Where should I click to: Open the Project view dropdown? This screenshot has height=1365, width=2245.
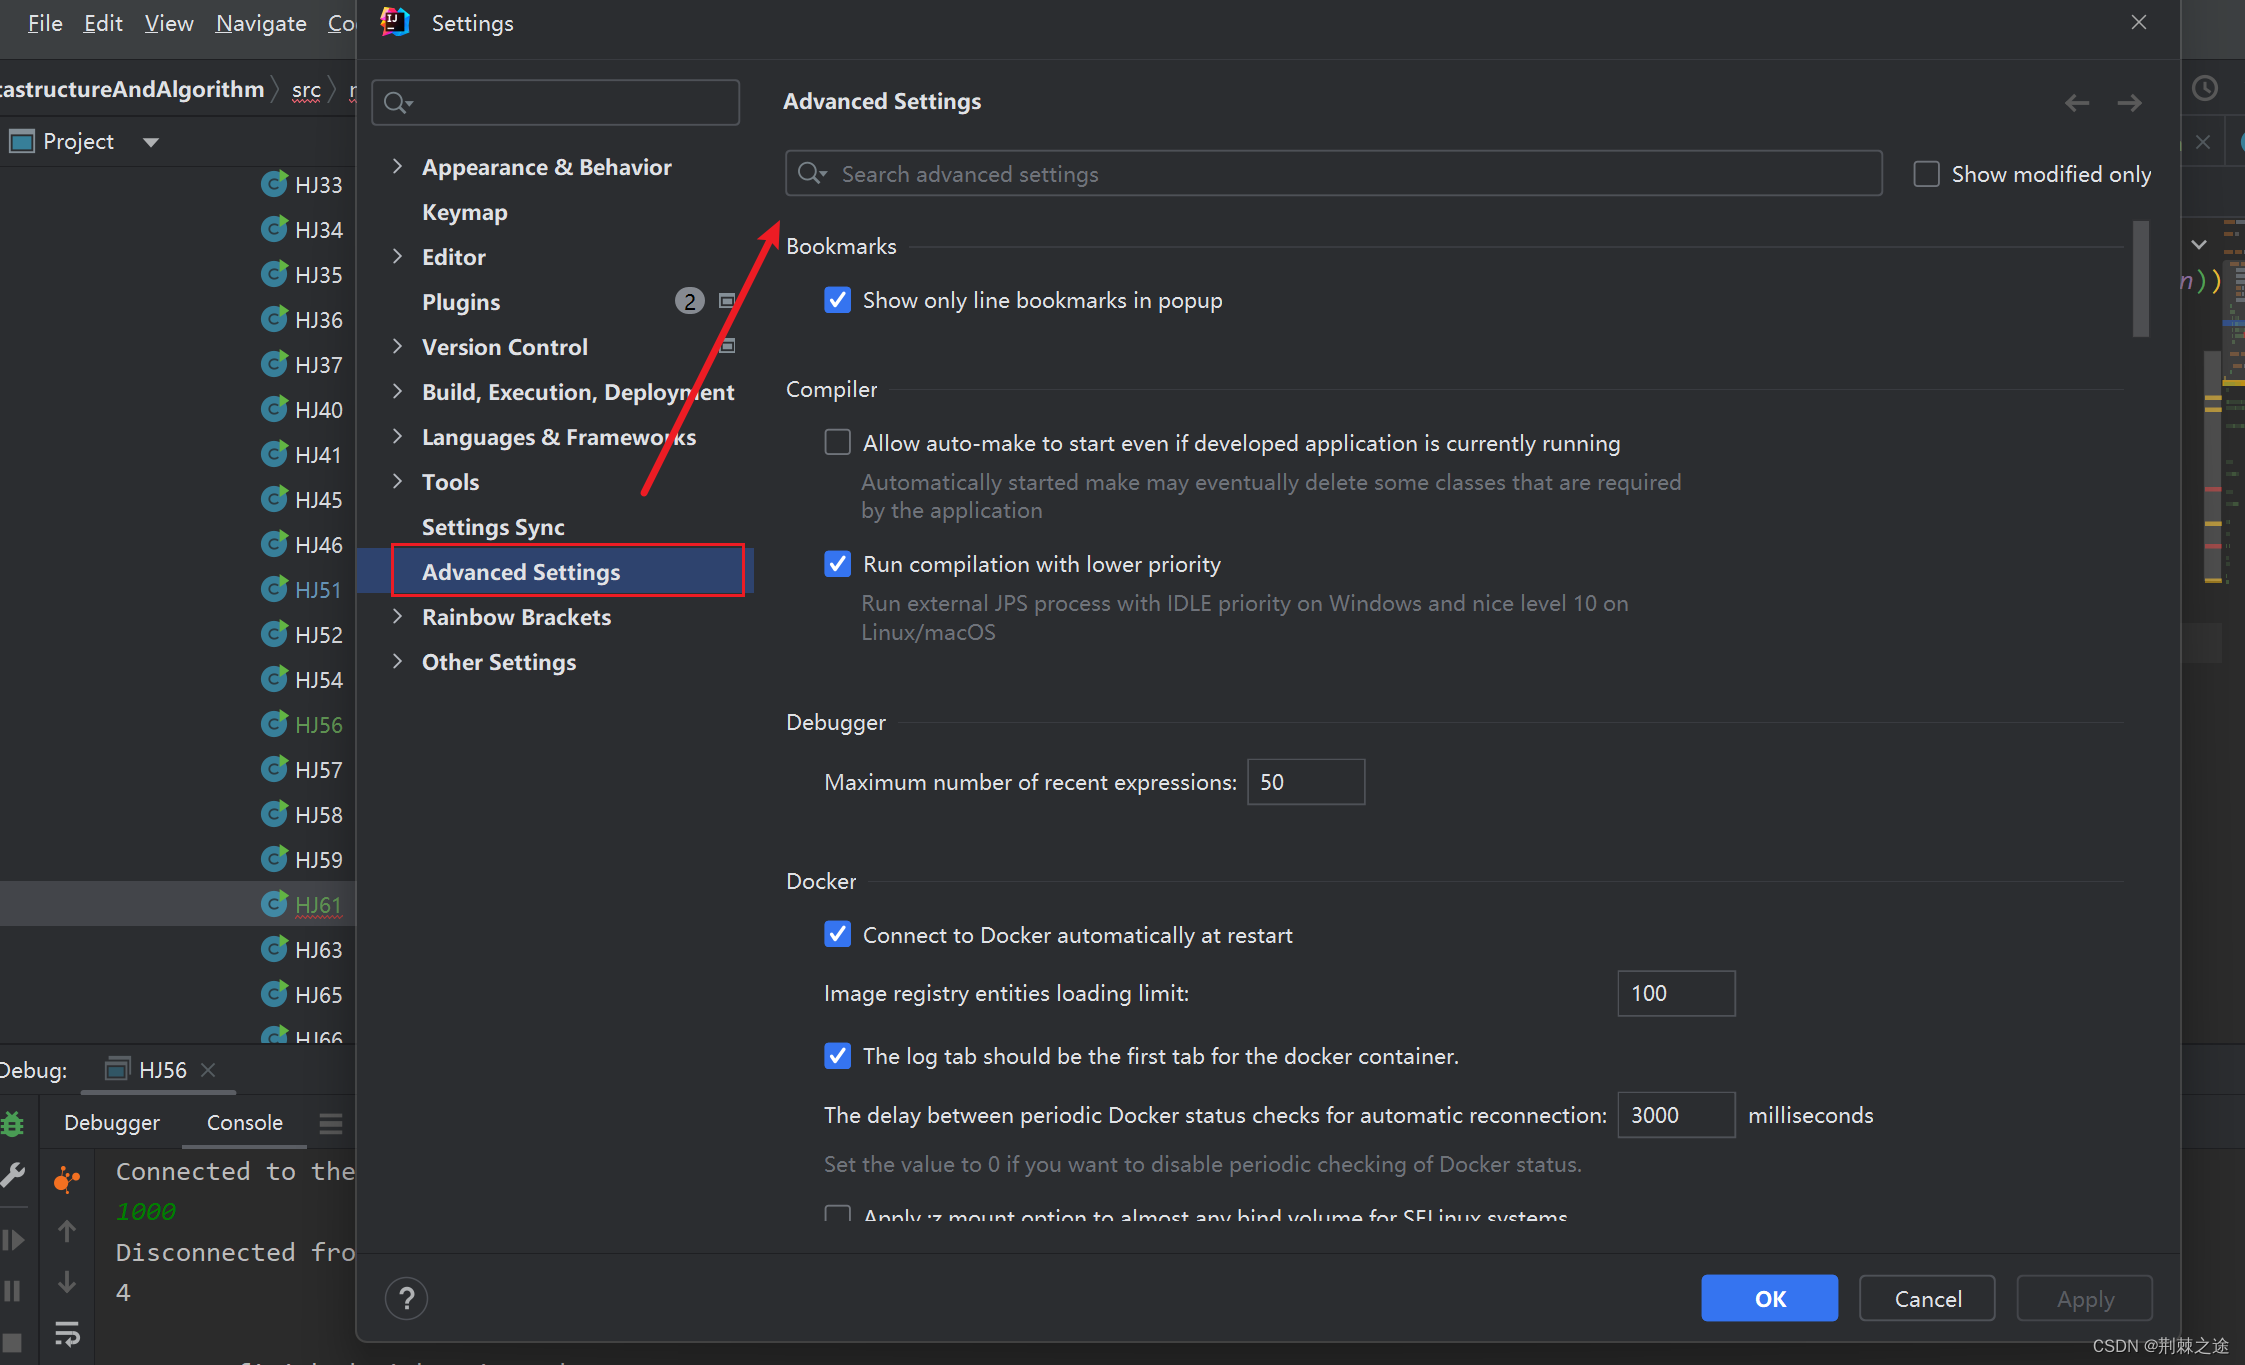151,142
